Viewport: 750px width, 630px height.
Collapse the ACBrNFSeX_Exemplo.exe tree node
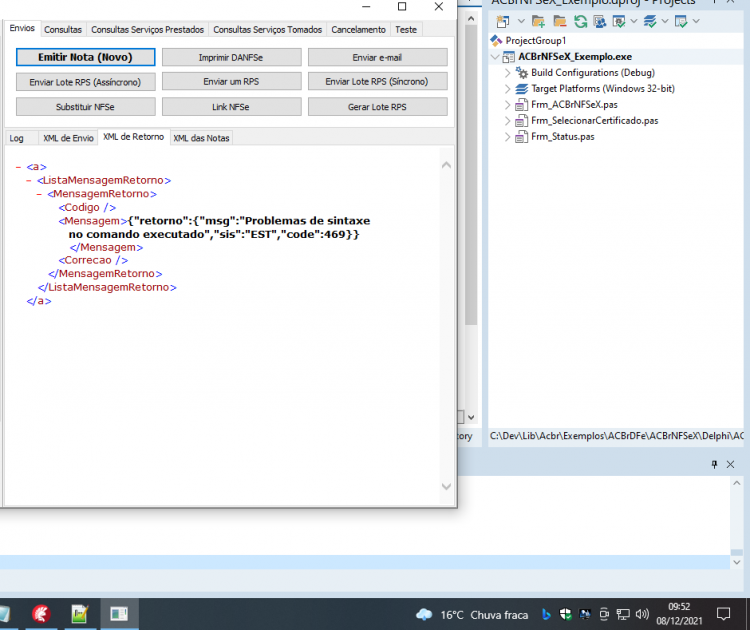pyautogui.click(x=496, y=57)
